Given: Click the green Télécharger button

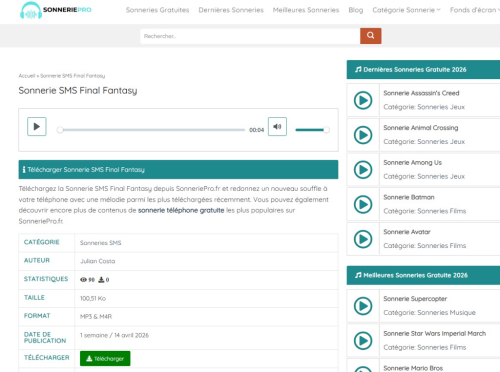Looking at the screenshot, I should pos(105,358).
